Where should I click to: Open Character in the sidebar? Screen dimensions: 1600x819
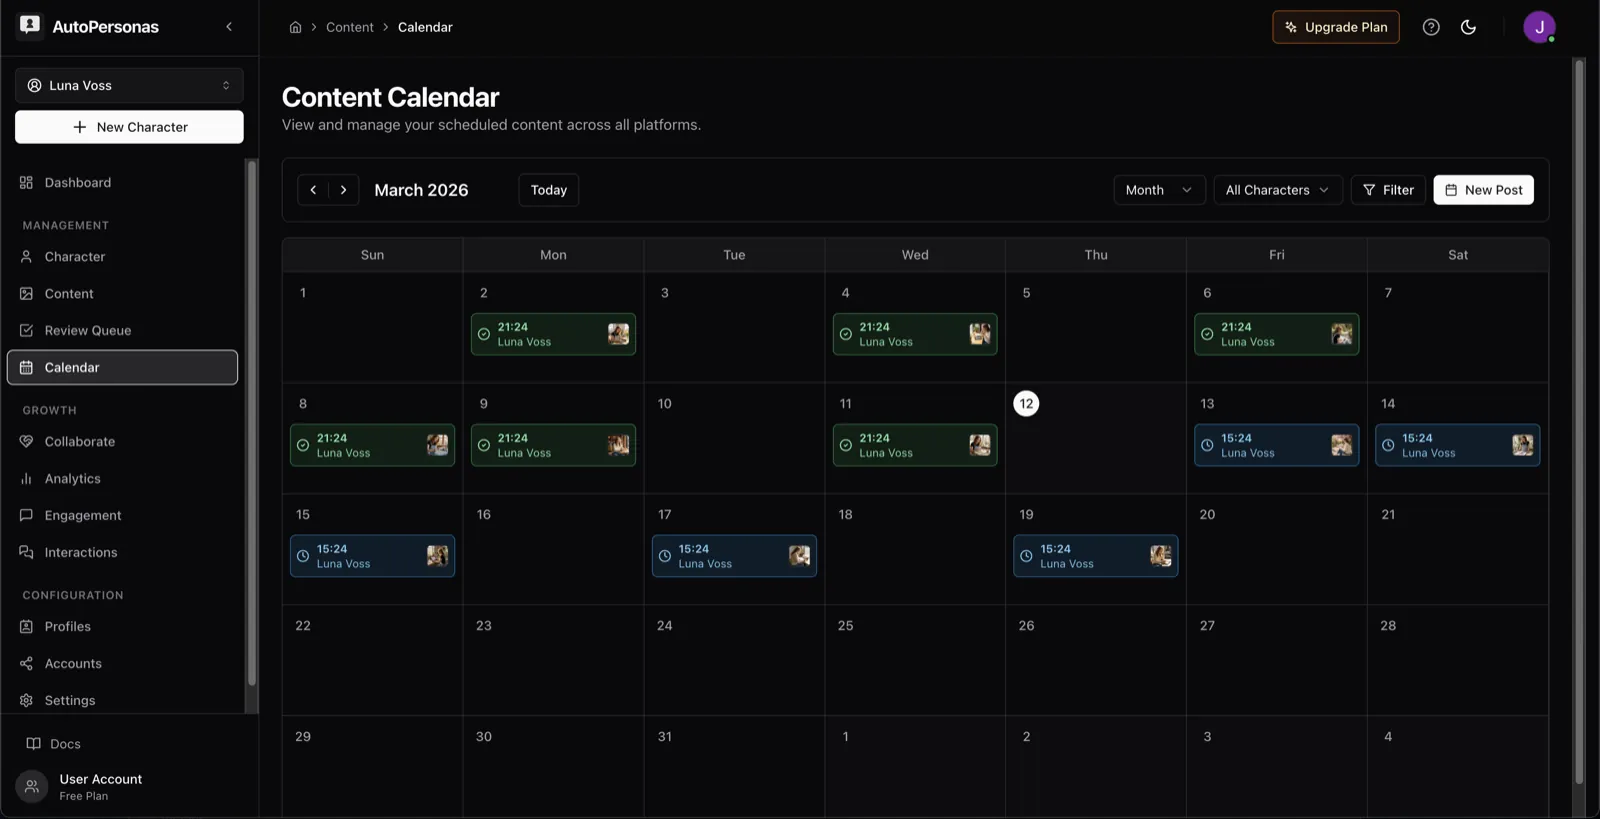[122, 257]
